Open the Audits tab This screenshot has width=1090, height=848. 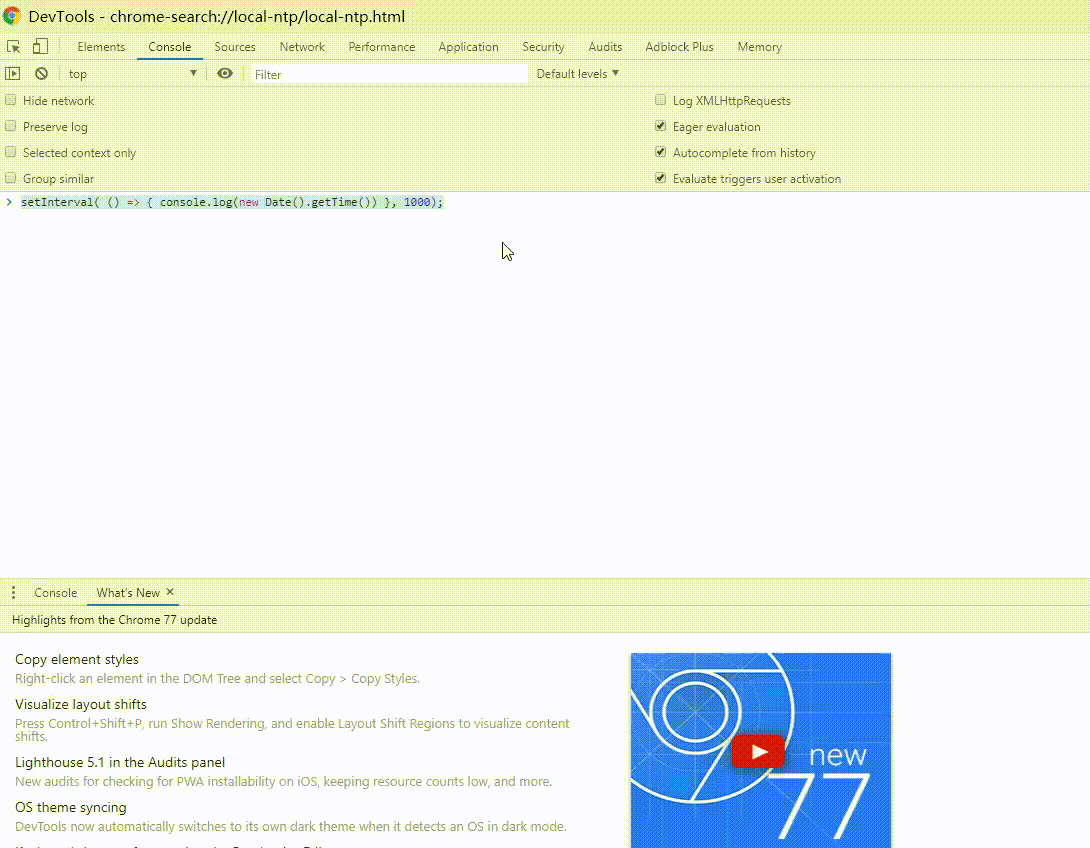605,47
